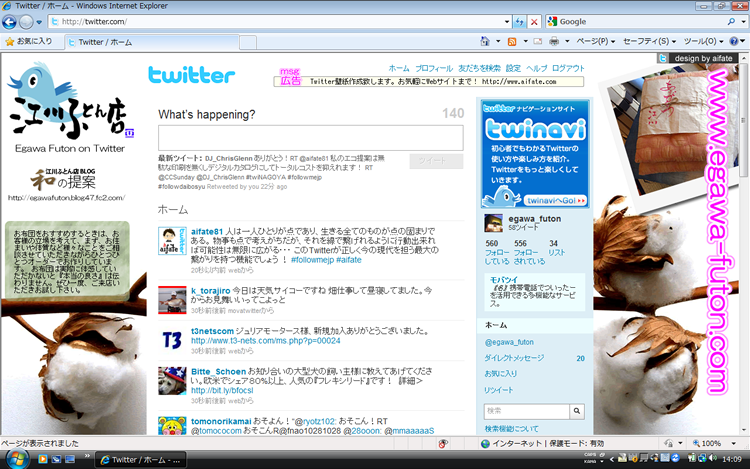Stop loading with the red X icon

point(534,22)
